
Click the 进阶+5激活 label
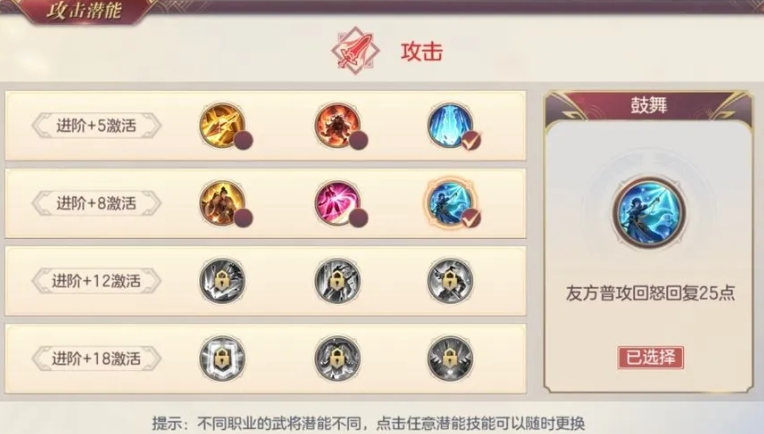(x=96, y=126)
